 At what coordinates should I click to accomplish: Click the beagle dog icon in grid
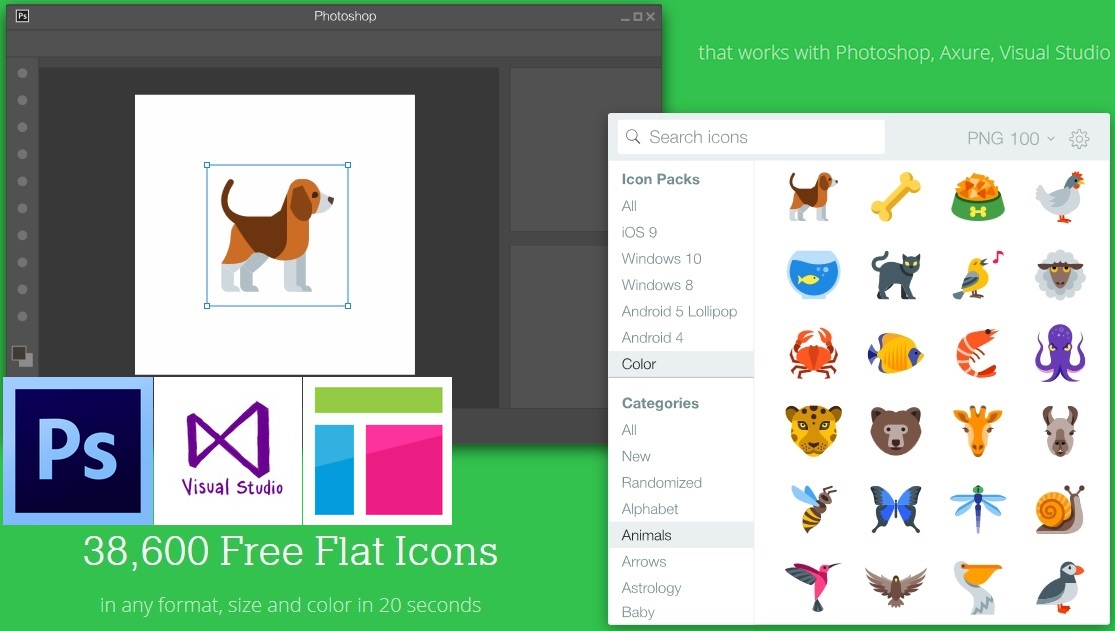812,195
